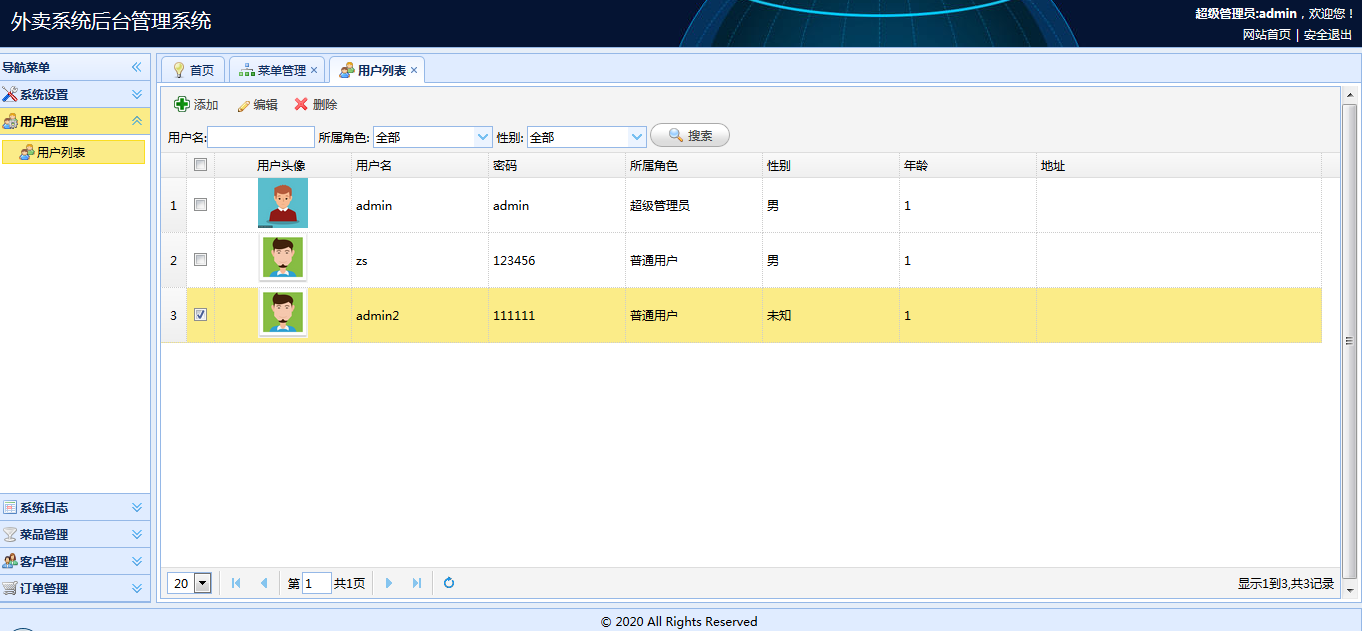This screenshot has width=1362, height=631.
Task: Click the 搜索 search button
Action: [690, 135]
